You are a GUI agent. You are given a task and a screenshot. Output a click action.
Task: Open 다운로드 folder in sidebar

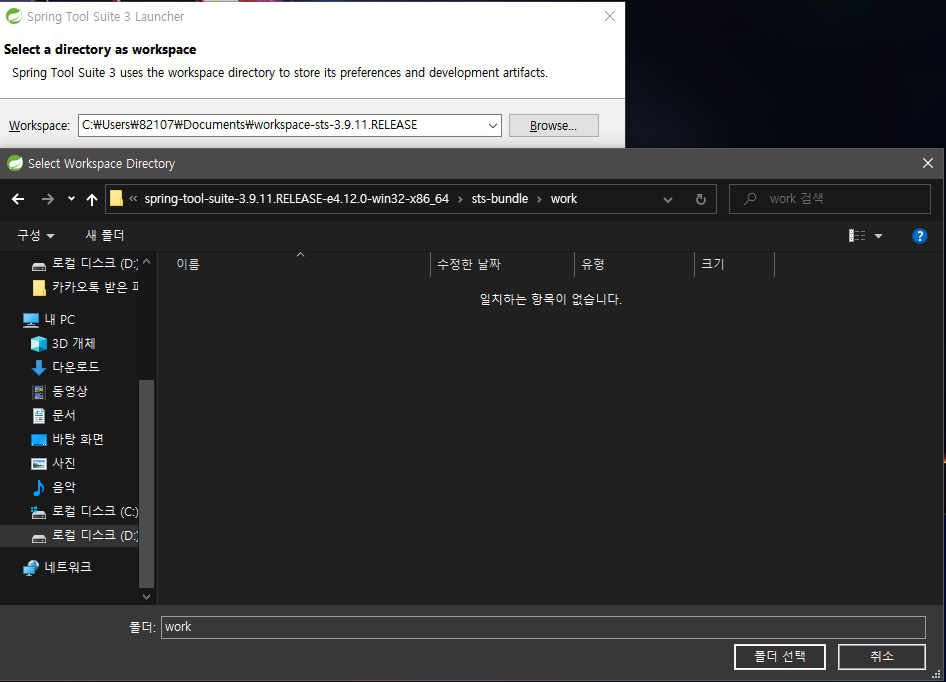65,367
